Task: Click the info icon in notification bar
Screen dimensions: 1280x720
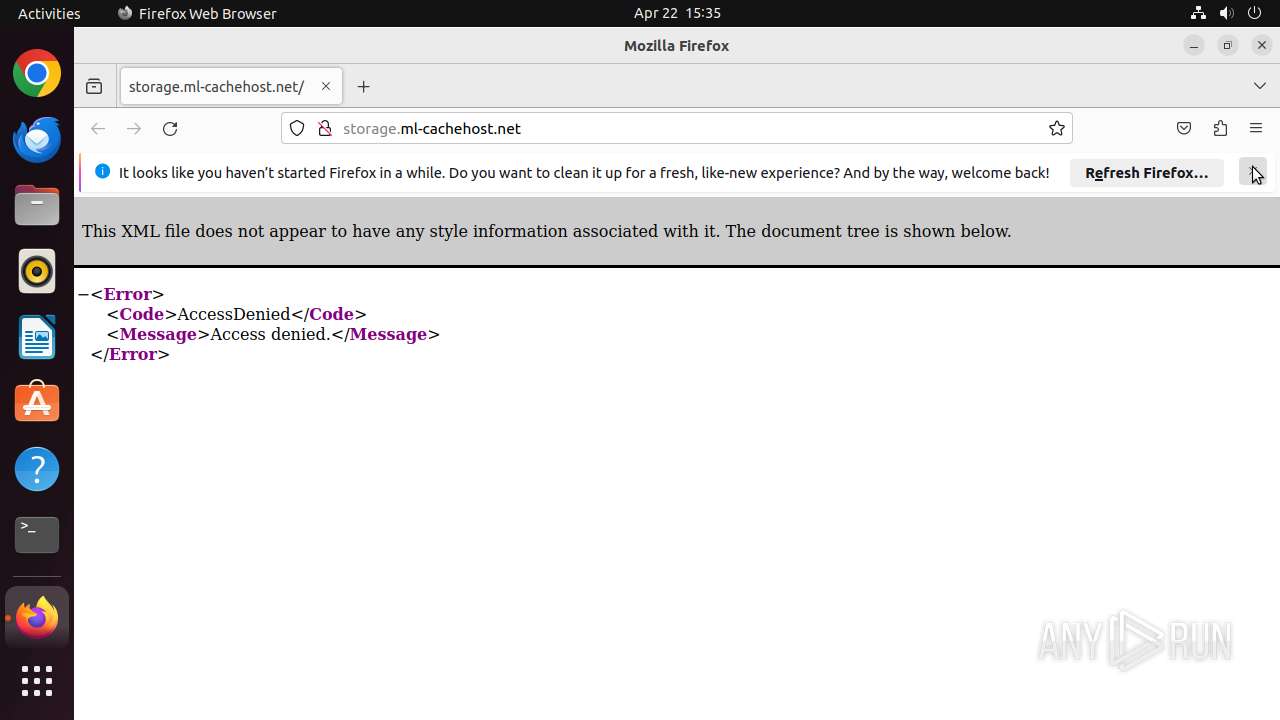Action: click(x=102, y=172)
